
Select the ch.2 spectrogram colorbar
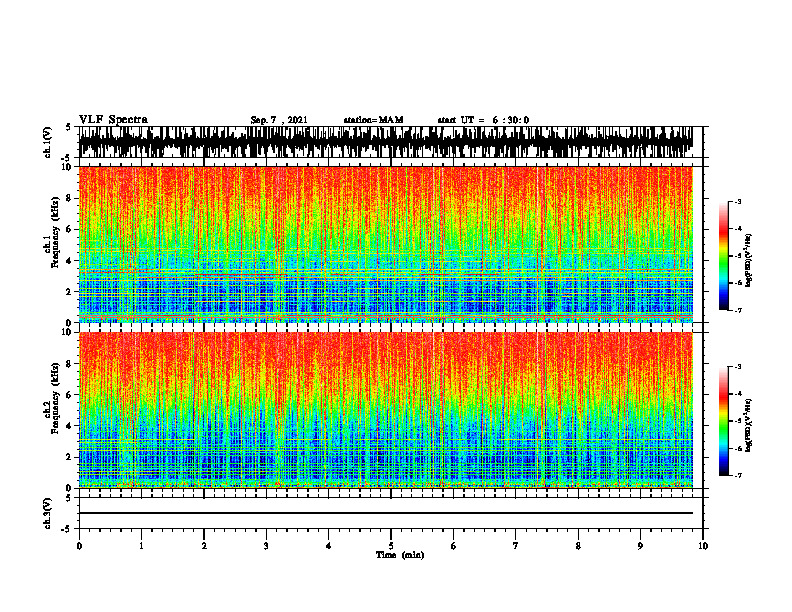pos(723,421)
